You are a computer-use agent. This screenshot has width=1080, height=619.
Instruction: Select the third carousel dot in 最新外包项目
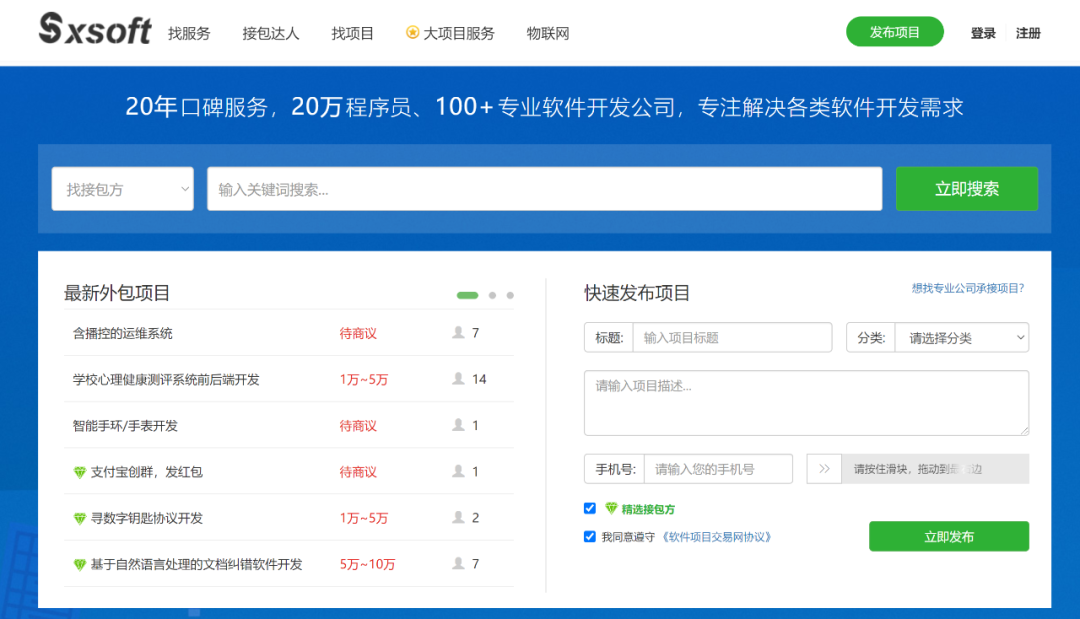click(510, 295)
